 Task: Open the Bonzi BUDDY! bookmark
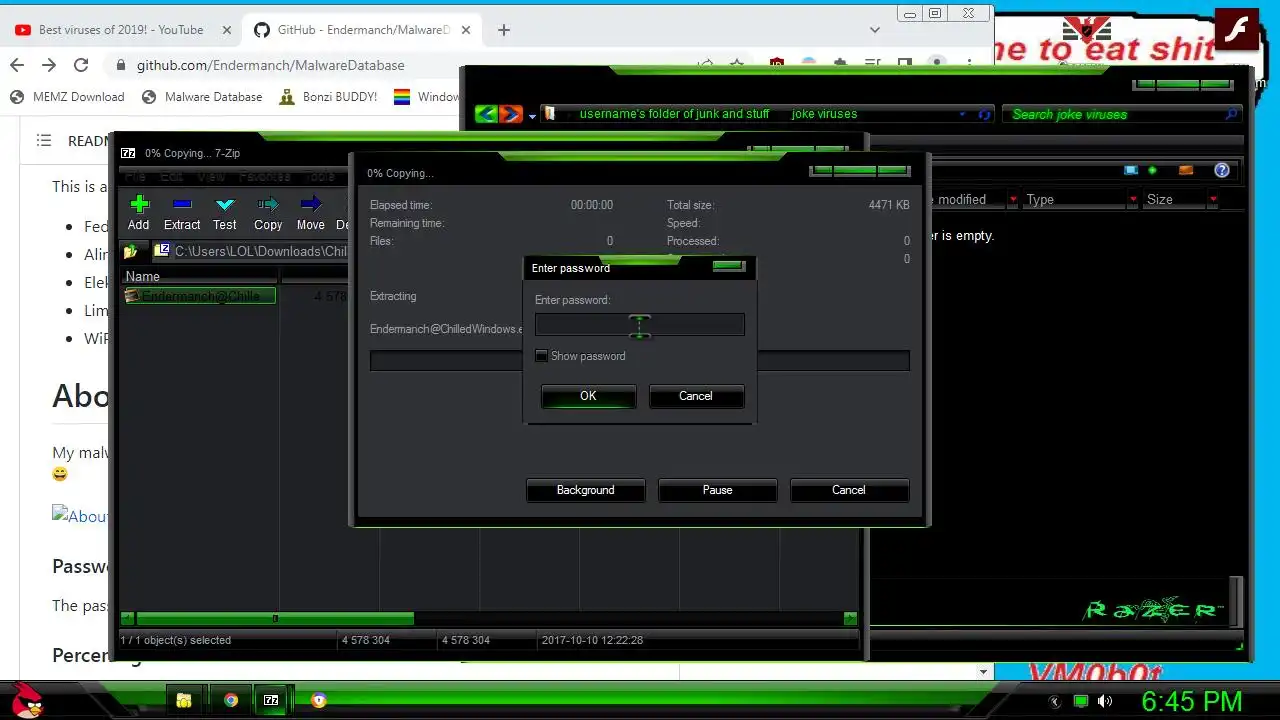[x=328, y=97]
